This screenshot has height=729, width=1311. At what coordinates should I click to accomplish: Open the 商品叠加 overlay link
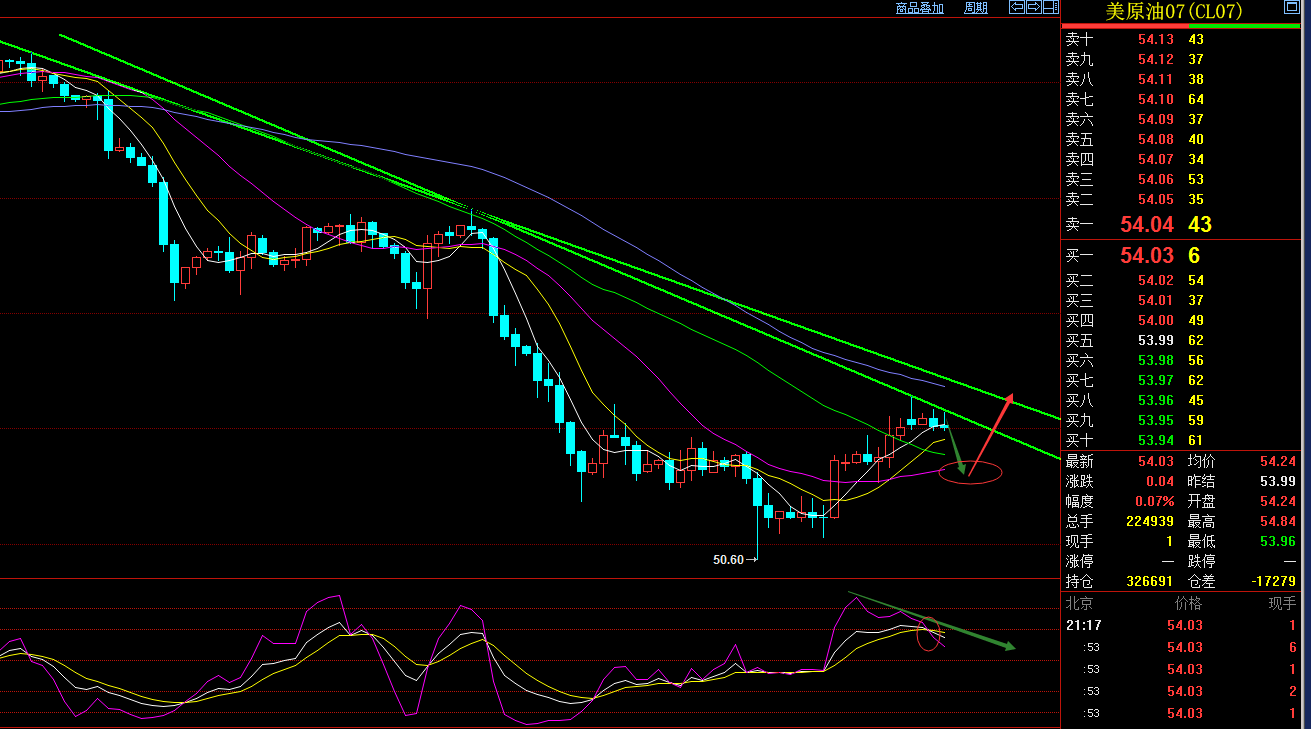919,8
